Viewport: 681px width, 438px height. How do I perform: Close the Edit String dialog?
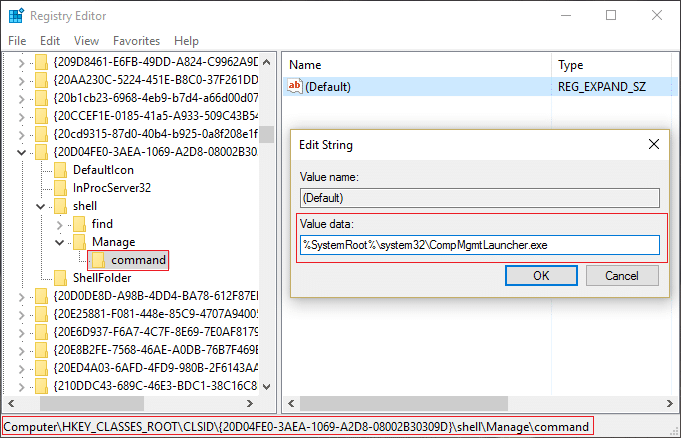point(654,144)
